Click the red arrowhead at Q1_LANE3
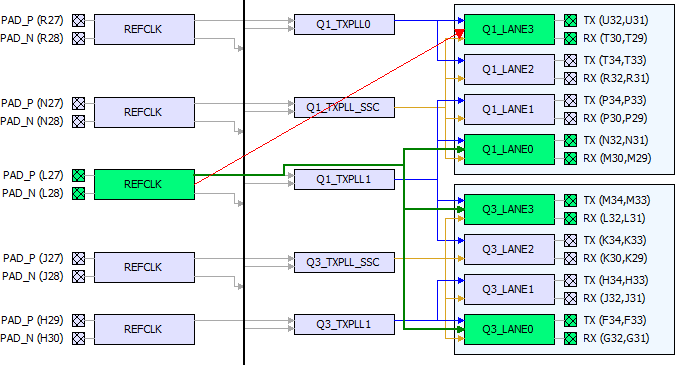This screenshot has width=675, height=365. pyautogui.click(x=459, y=34)
